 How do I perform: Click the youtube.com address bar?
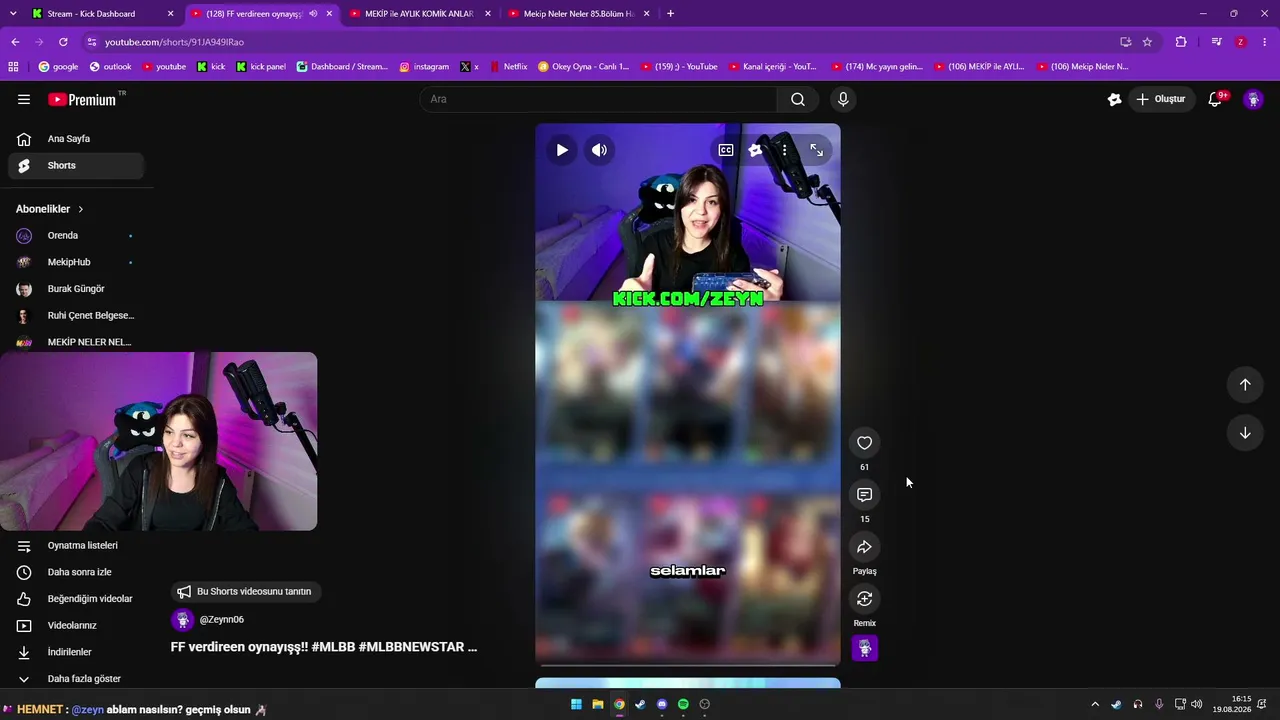point(600,42)
